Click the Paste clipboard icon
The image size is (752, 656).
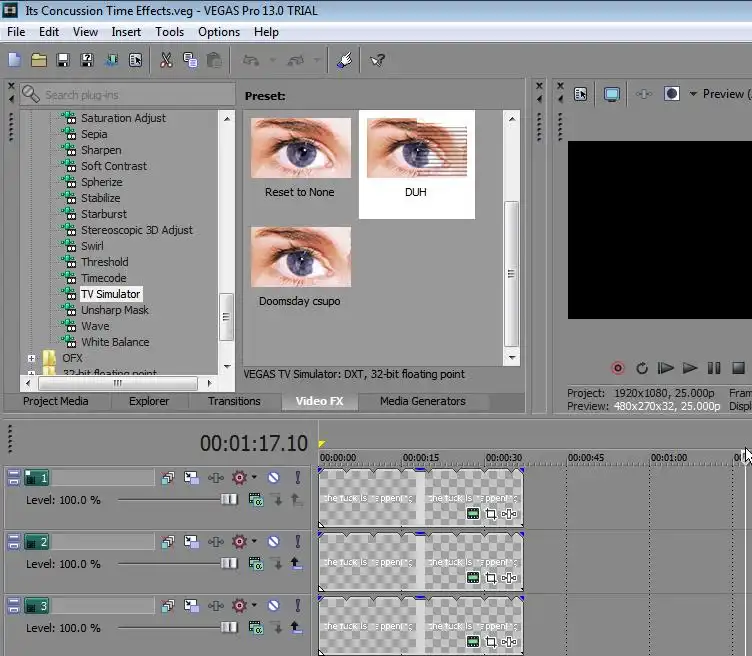coord(214,60)
